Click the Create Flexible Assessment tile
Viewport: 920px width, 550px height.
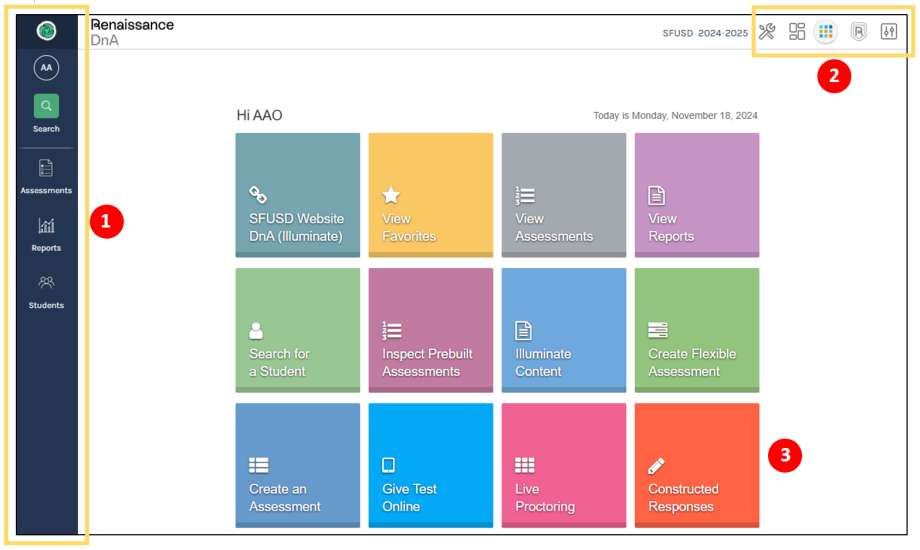(696, 330)
